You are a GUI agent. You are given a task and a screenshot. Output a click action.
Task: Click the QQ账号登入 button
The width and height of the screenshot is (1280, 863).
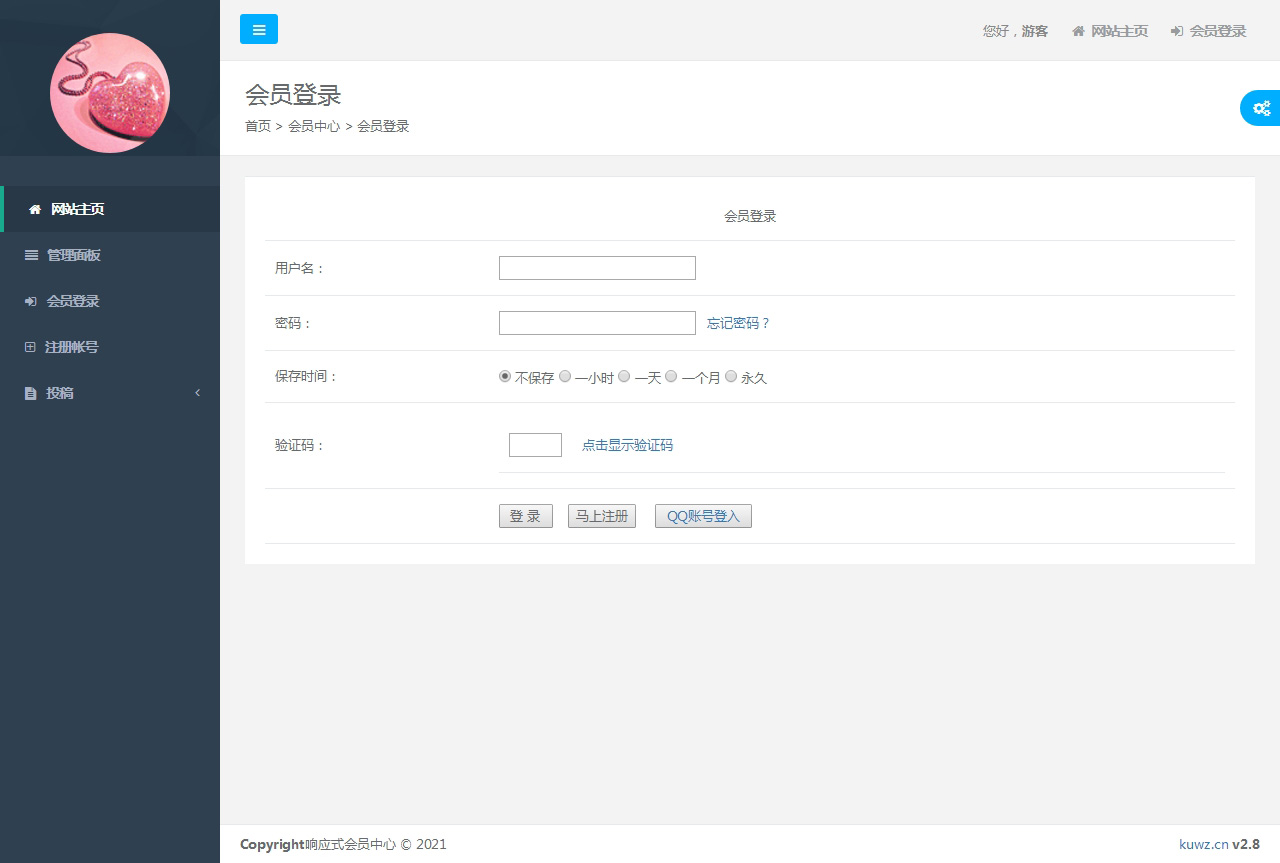coord(703,516)
